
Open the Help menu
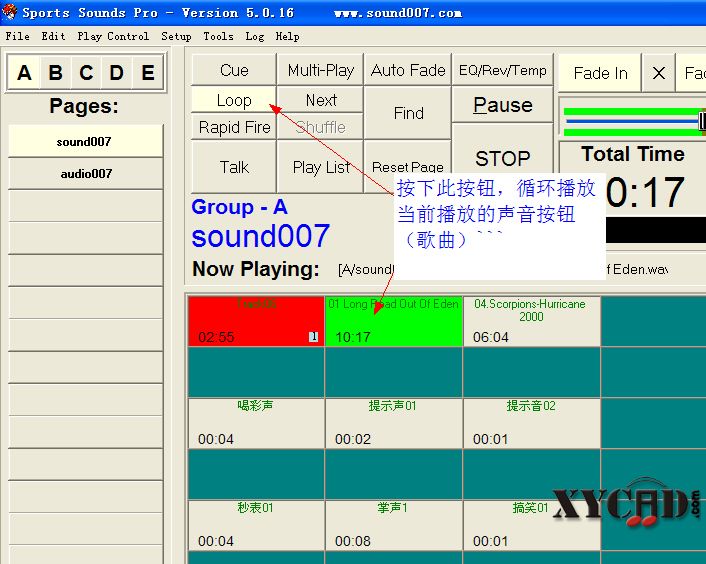pyautogui.click(x=287, y=36)
